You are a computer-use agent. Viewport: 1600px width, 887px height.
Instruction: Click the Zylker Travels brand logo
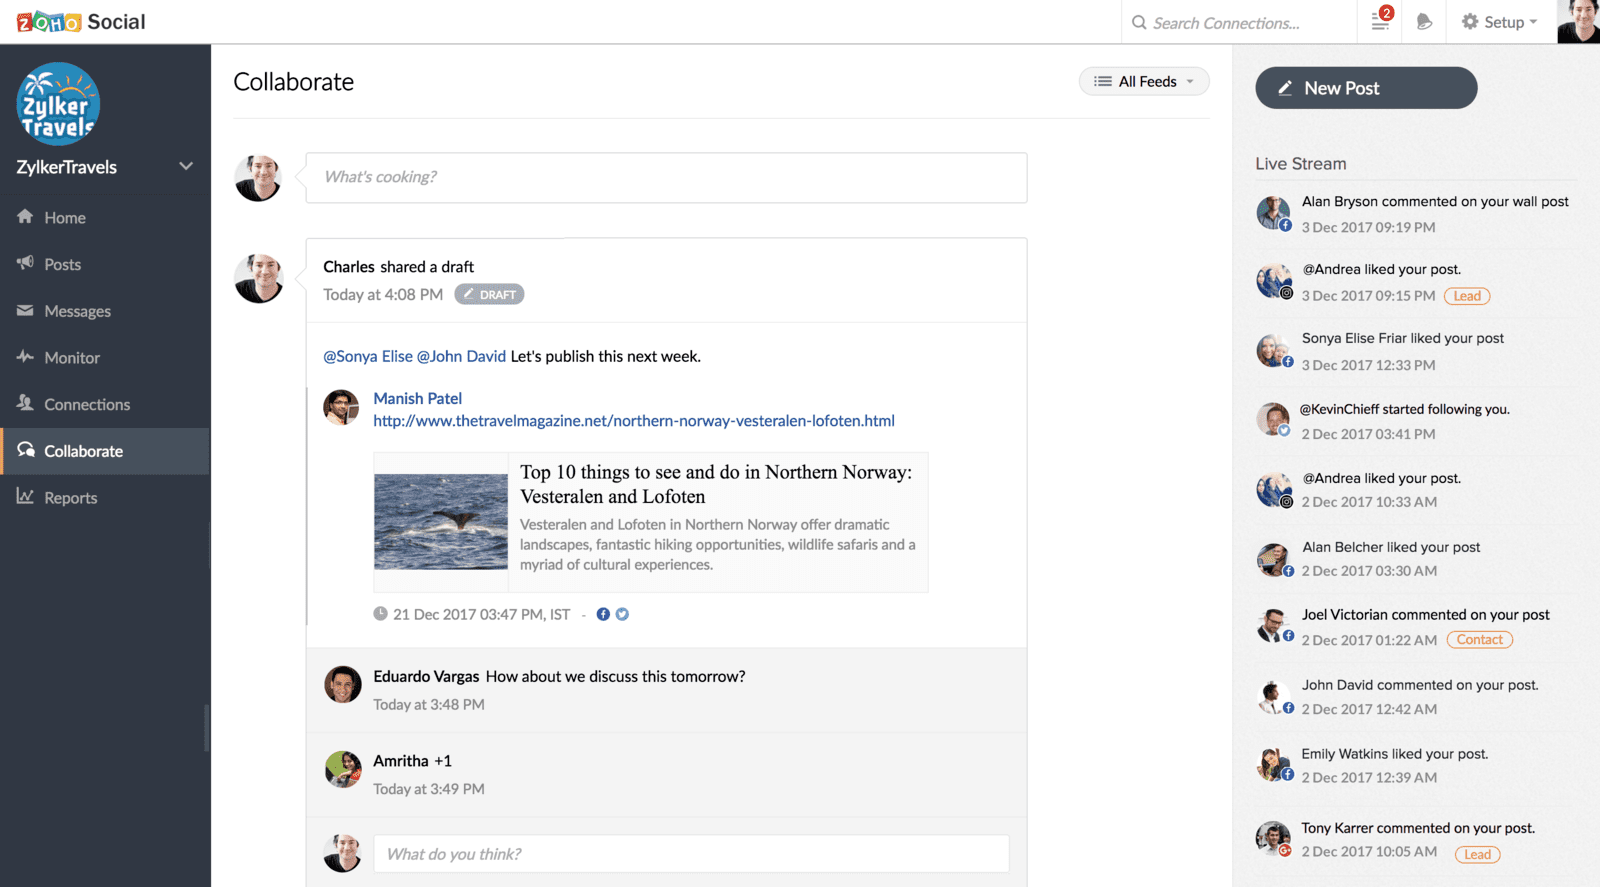coord(58,104)
